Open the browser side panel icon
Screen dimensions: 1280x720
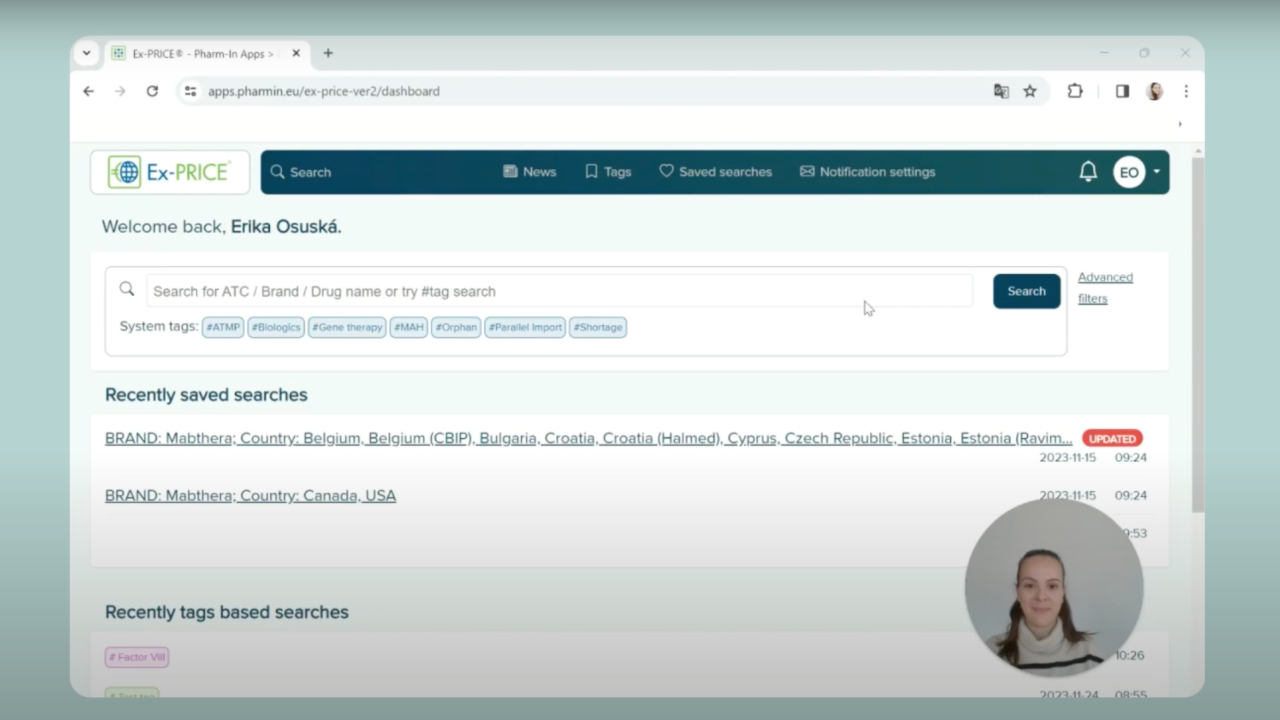(1122, 91)
